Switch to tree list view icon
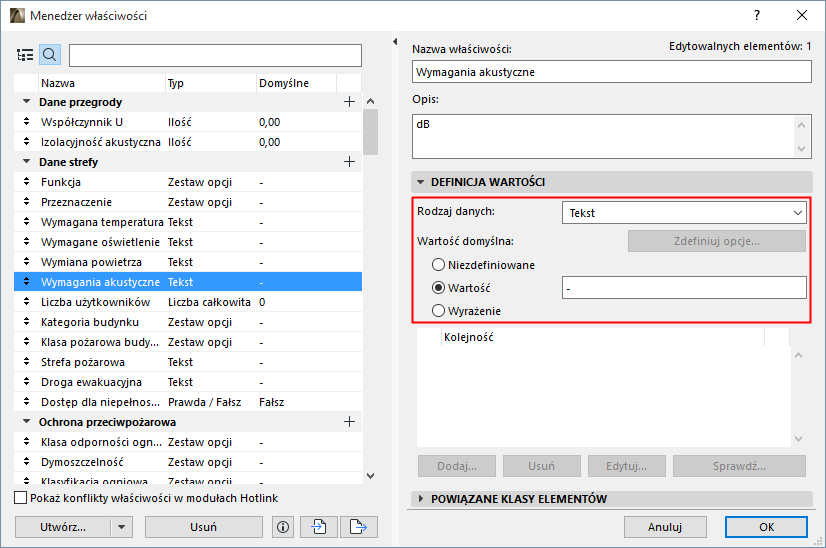The image size is (826, 548). pyautogui.click(x=25, y=55)
